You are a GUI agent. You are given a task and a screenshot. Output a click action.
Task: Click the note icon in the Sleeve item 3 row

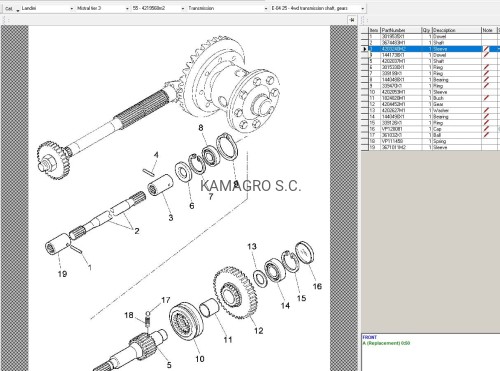(x=486, y=49)
